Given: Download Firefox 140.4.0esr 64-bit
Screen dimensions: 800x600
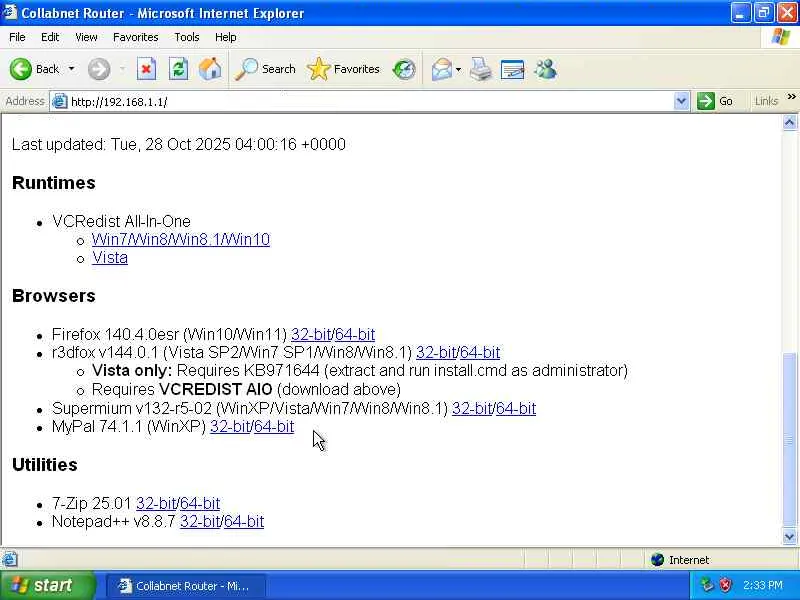Looking at the screenshot, I should click(x=355, y=334).
